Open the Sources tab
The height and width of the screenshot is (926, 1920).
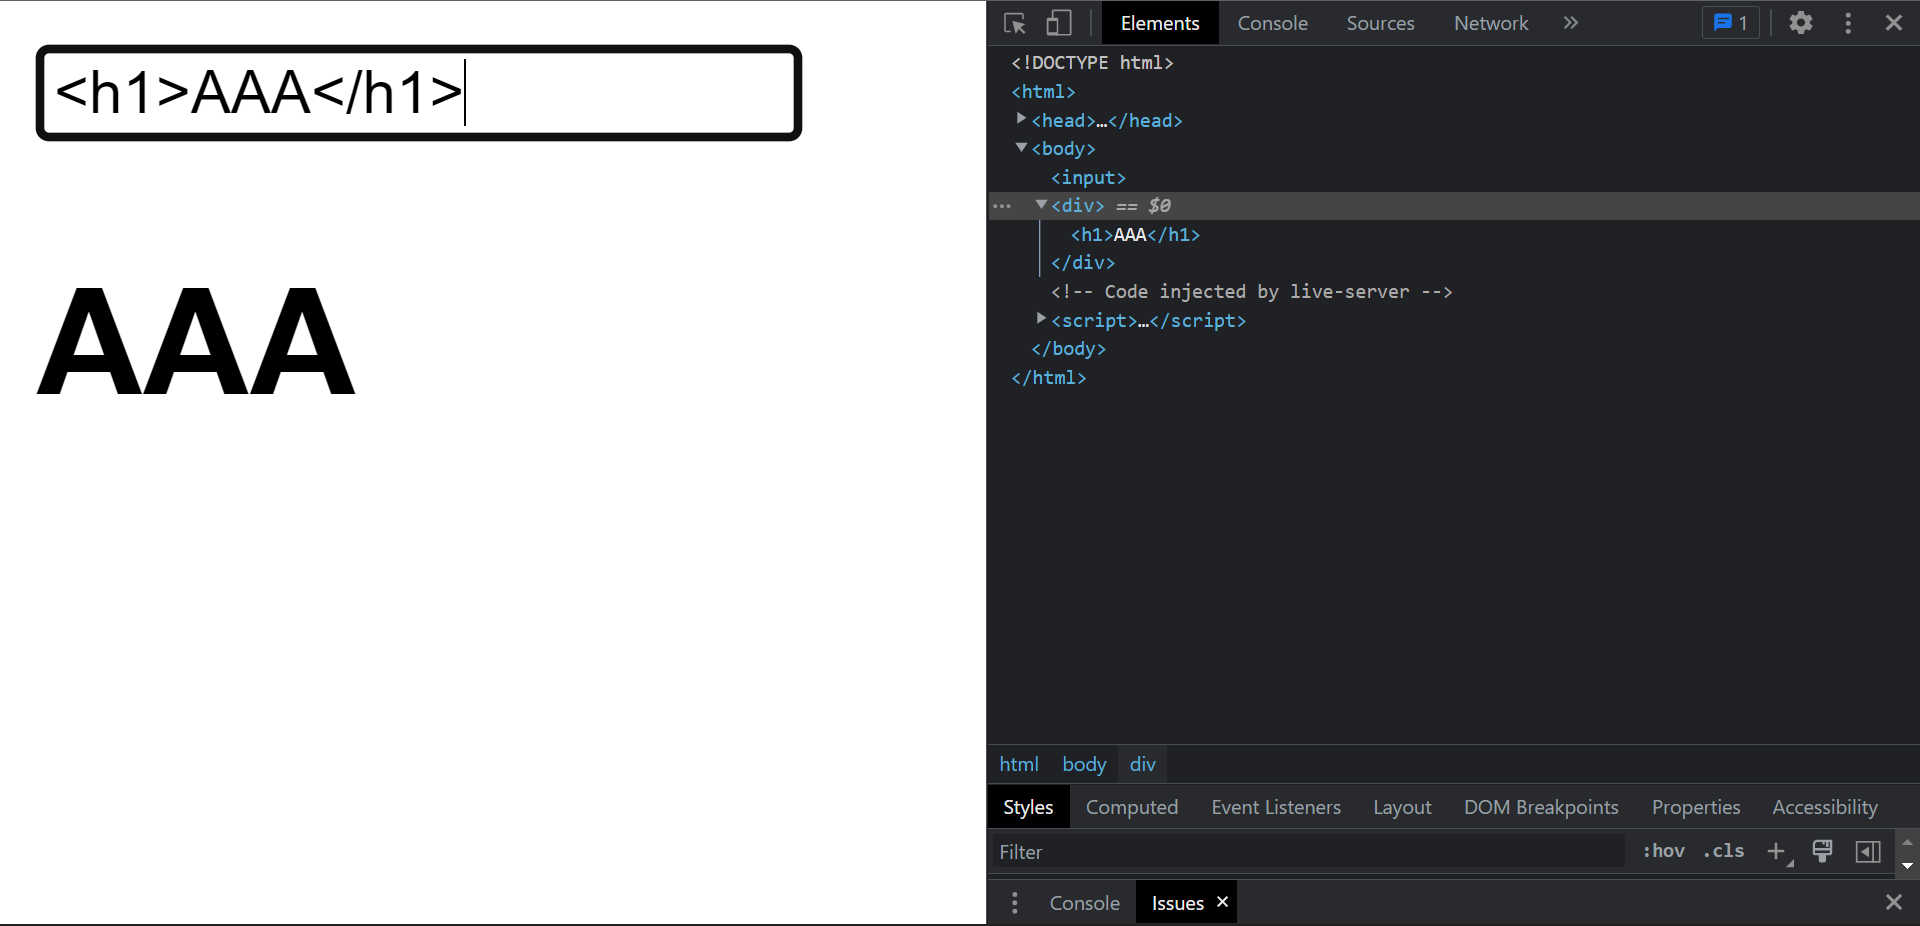1380,23
